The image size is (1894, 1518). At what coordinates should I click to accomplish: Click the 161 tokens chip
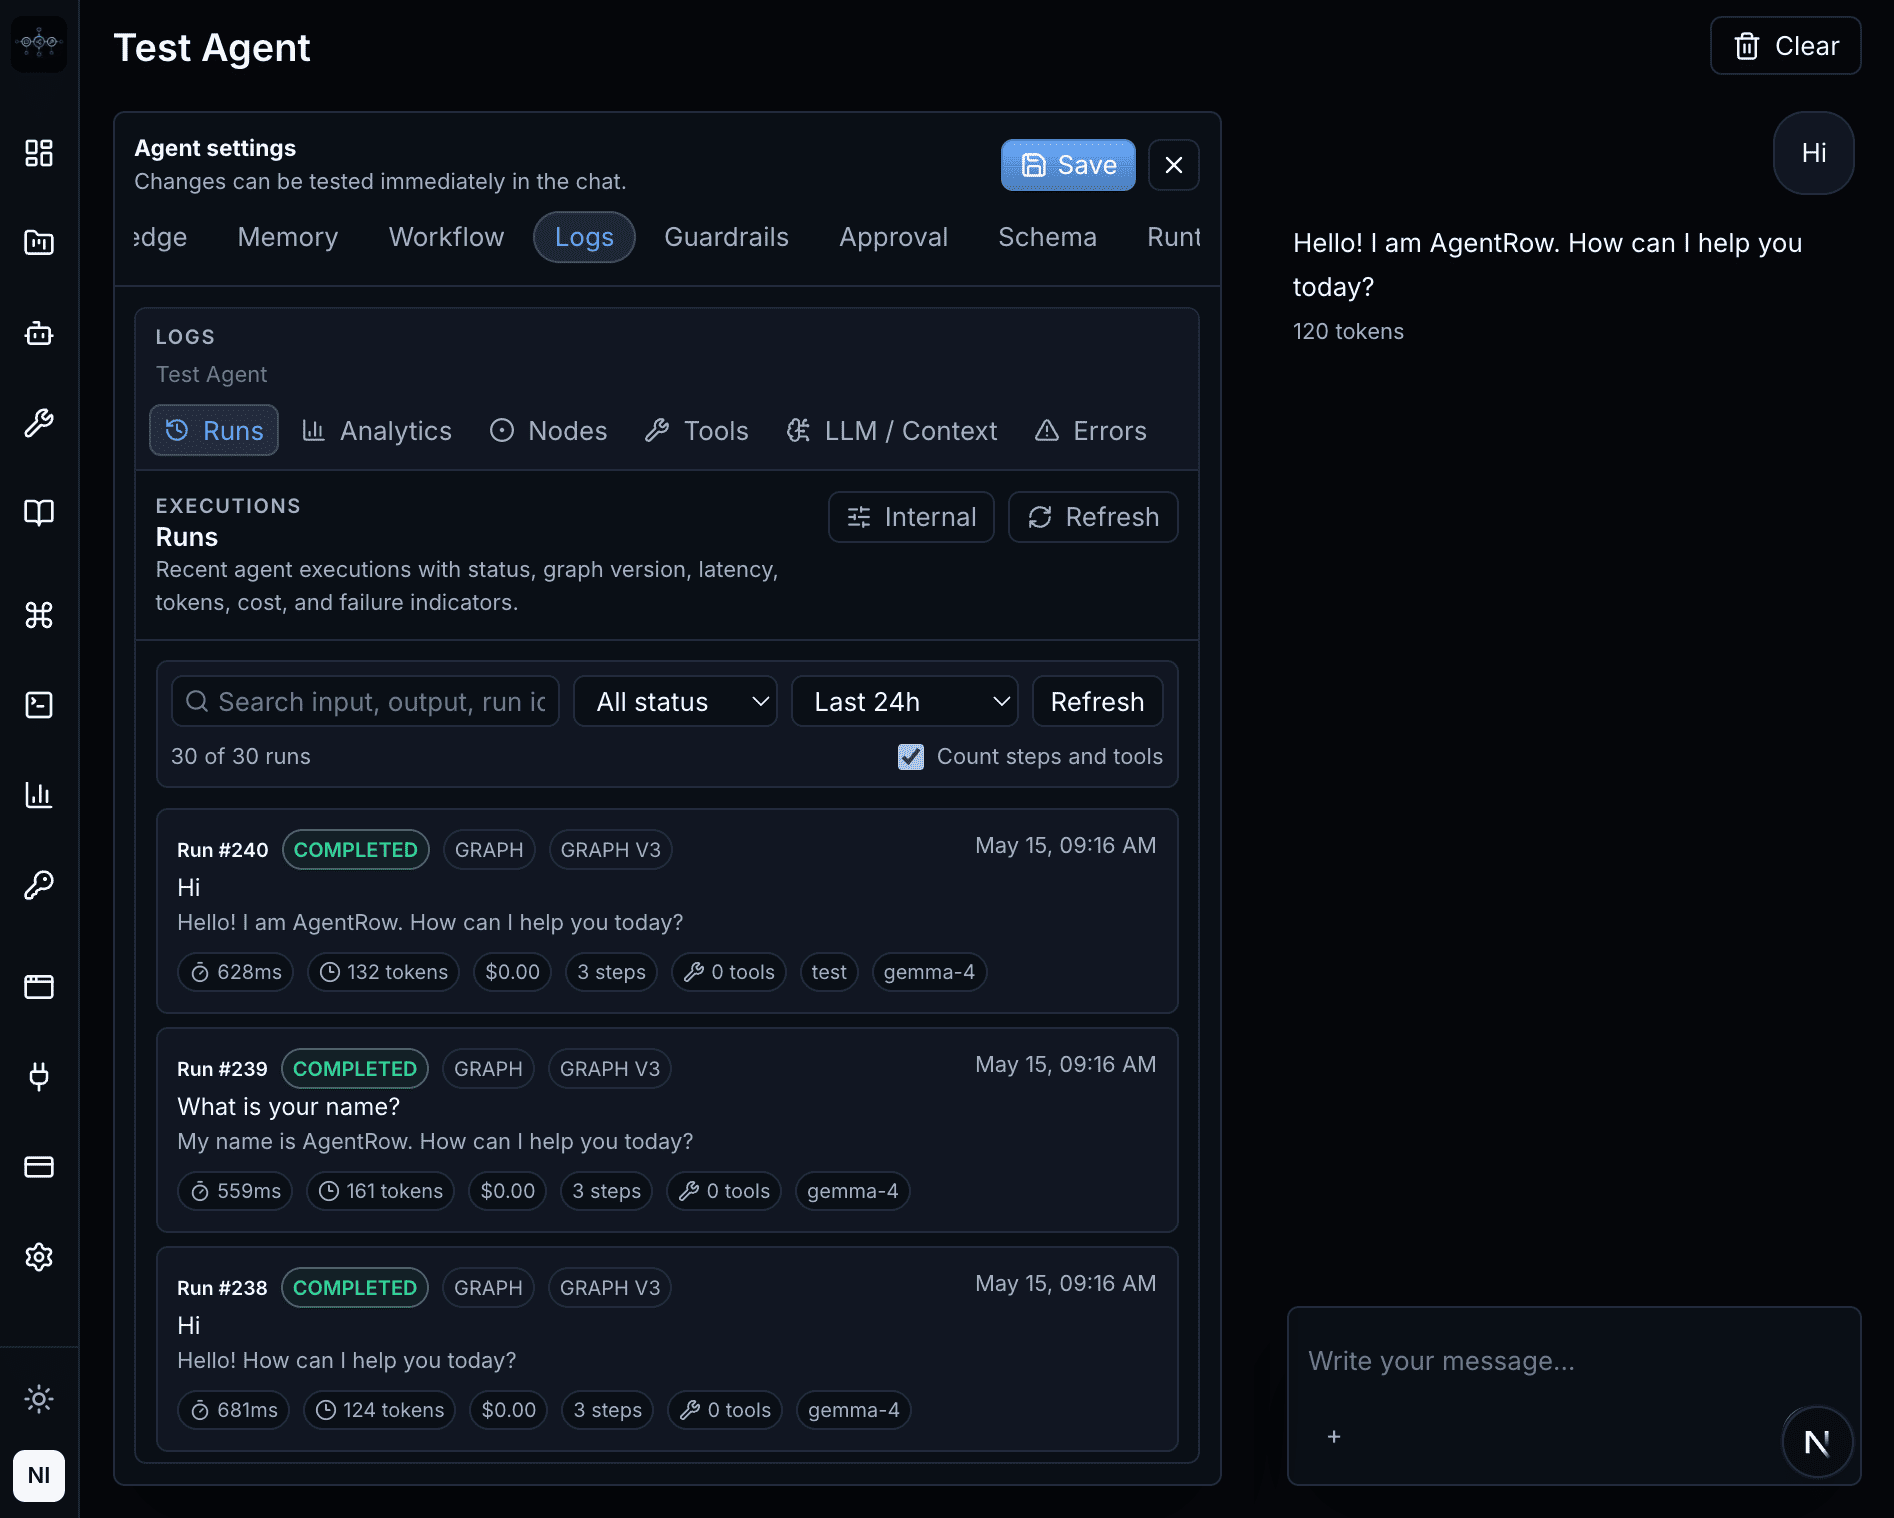point(381,1191)
